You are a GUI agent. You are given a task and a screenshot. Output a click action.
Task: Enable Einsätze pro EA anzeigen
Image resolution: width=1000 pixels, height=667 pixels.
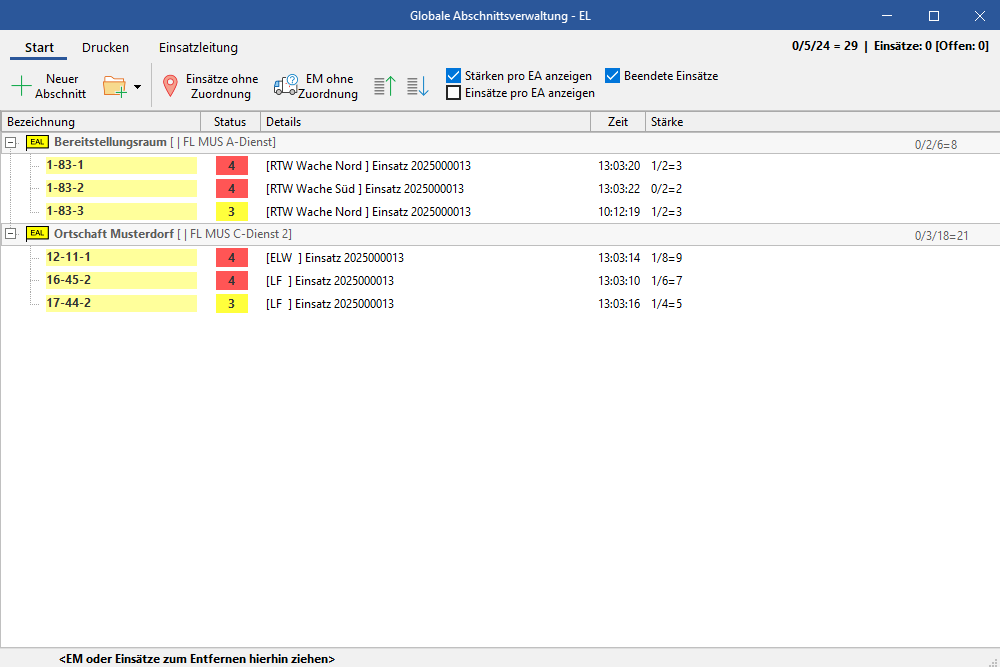(x=453, y=93)
